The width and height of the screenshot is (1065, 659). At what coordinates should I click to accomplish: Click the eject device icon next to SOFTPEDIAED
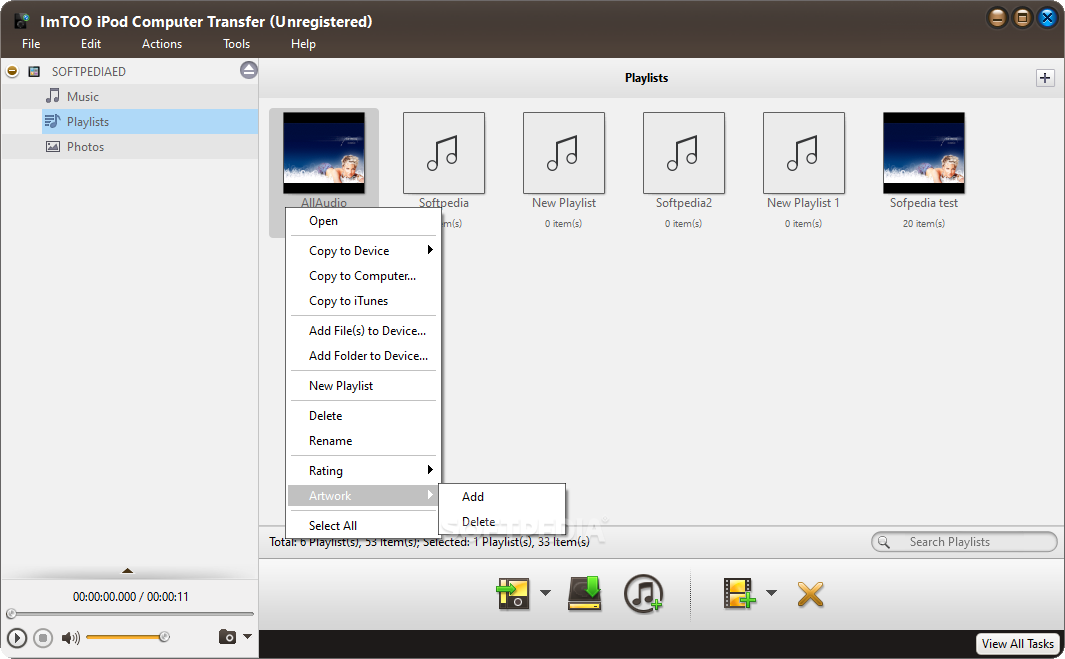[249, 70]
